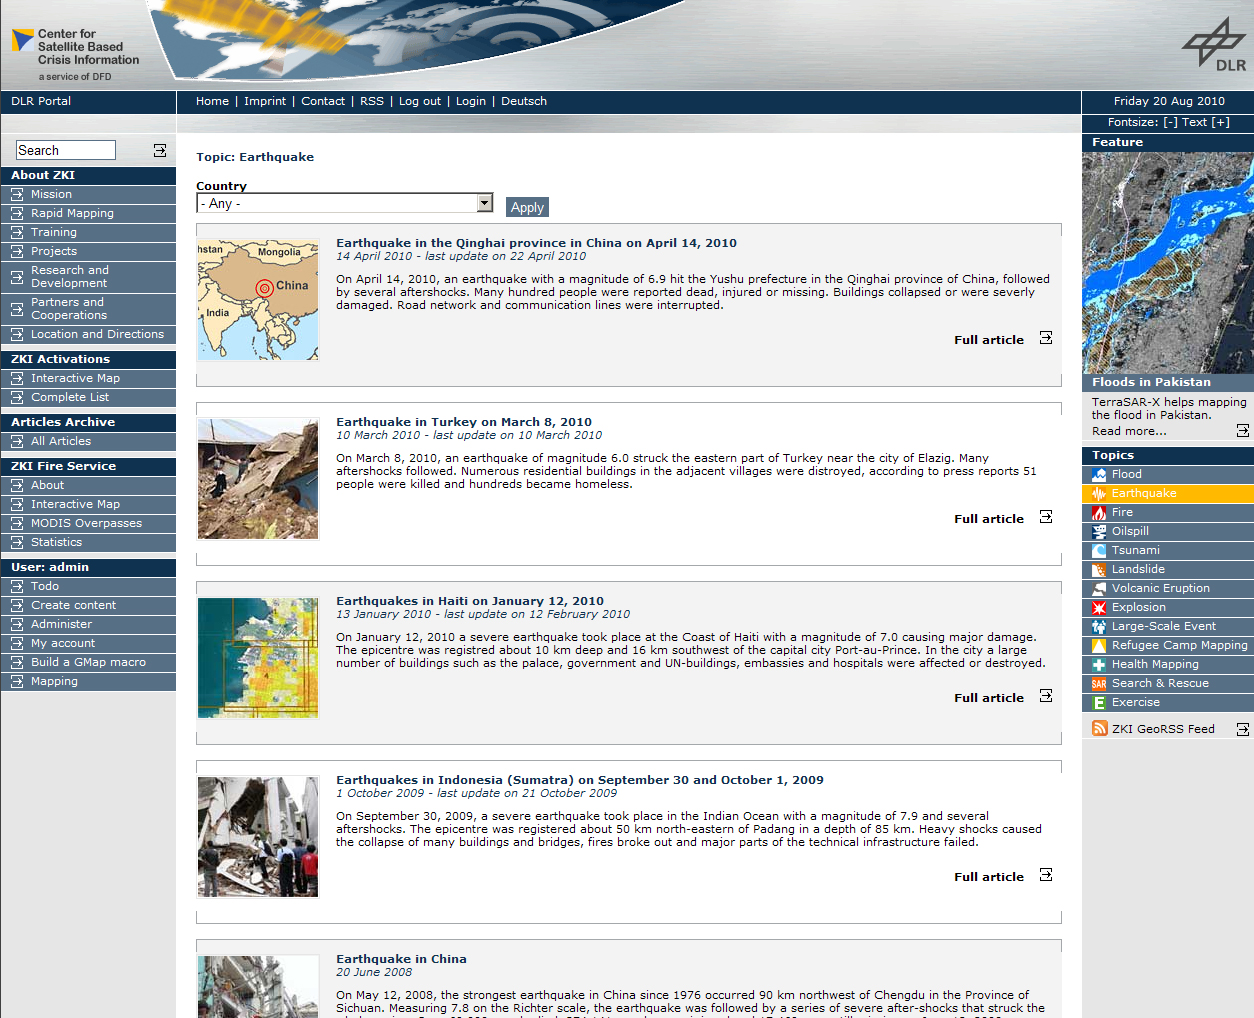Open Full article for Turkey earthquake

pyautogui.click(x=988, y=519)
